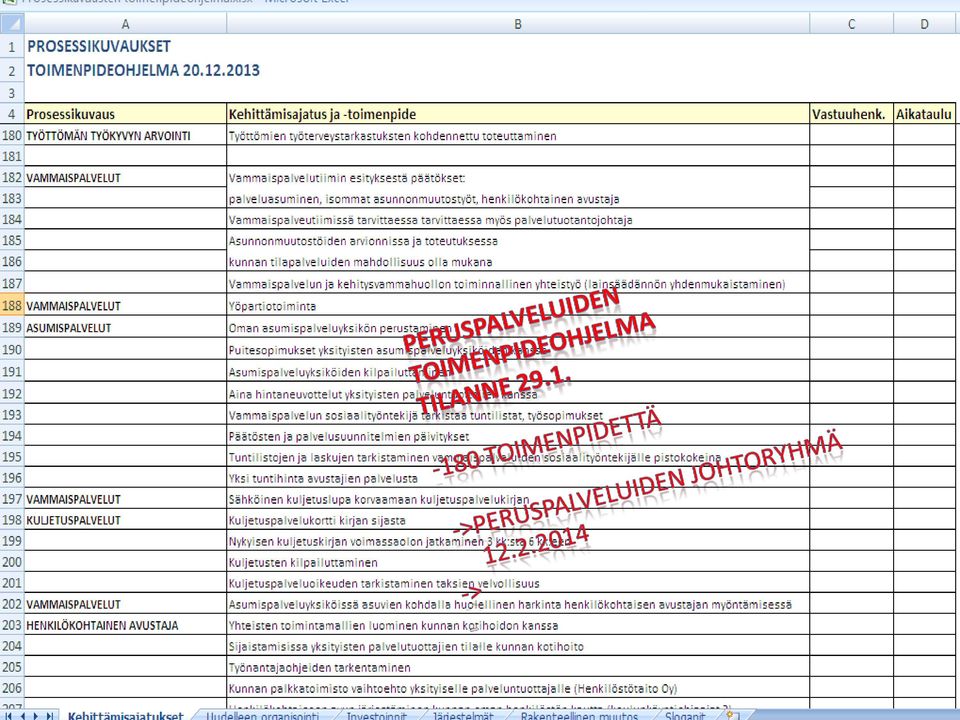
Task: Click the Prosessikuvaus column heading cell
Action: tap(126, 114)
